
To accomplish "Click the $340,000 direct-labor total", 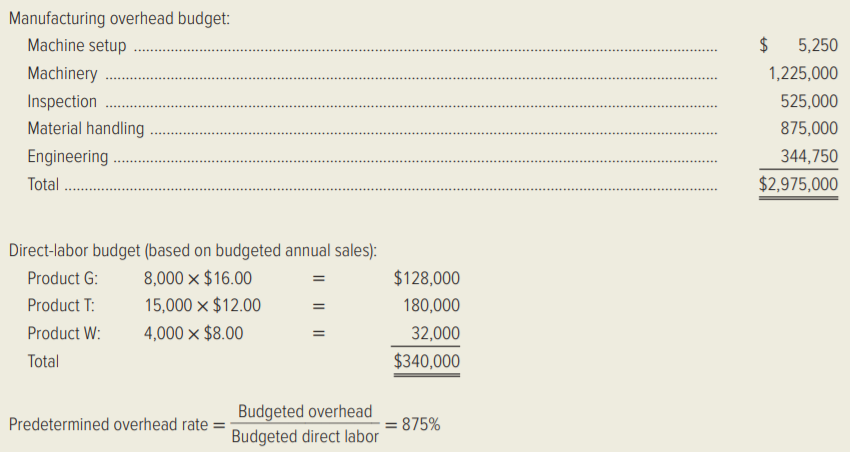I will pos(427,361).
